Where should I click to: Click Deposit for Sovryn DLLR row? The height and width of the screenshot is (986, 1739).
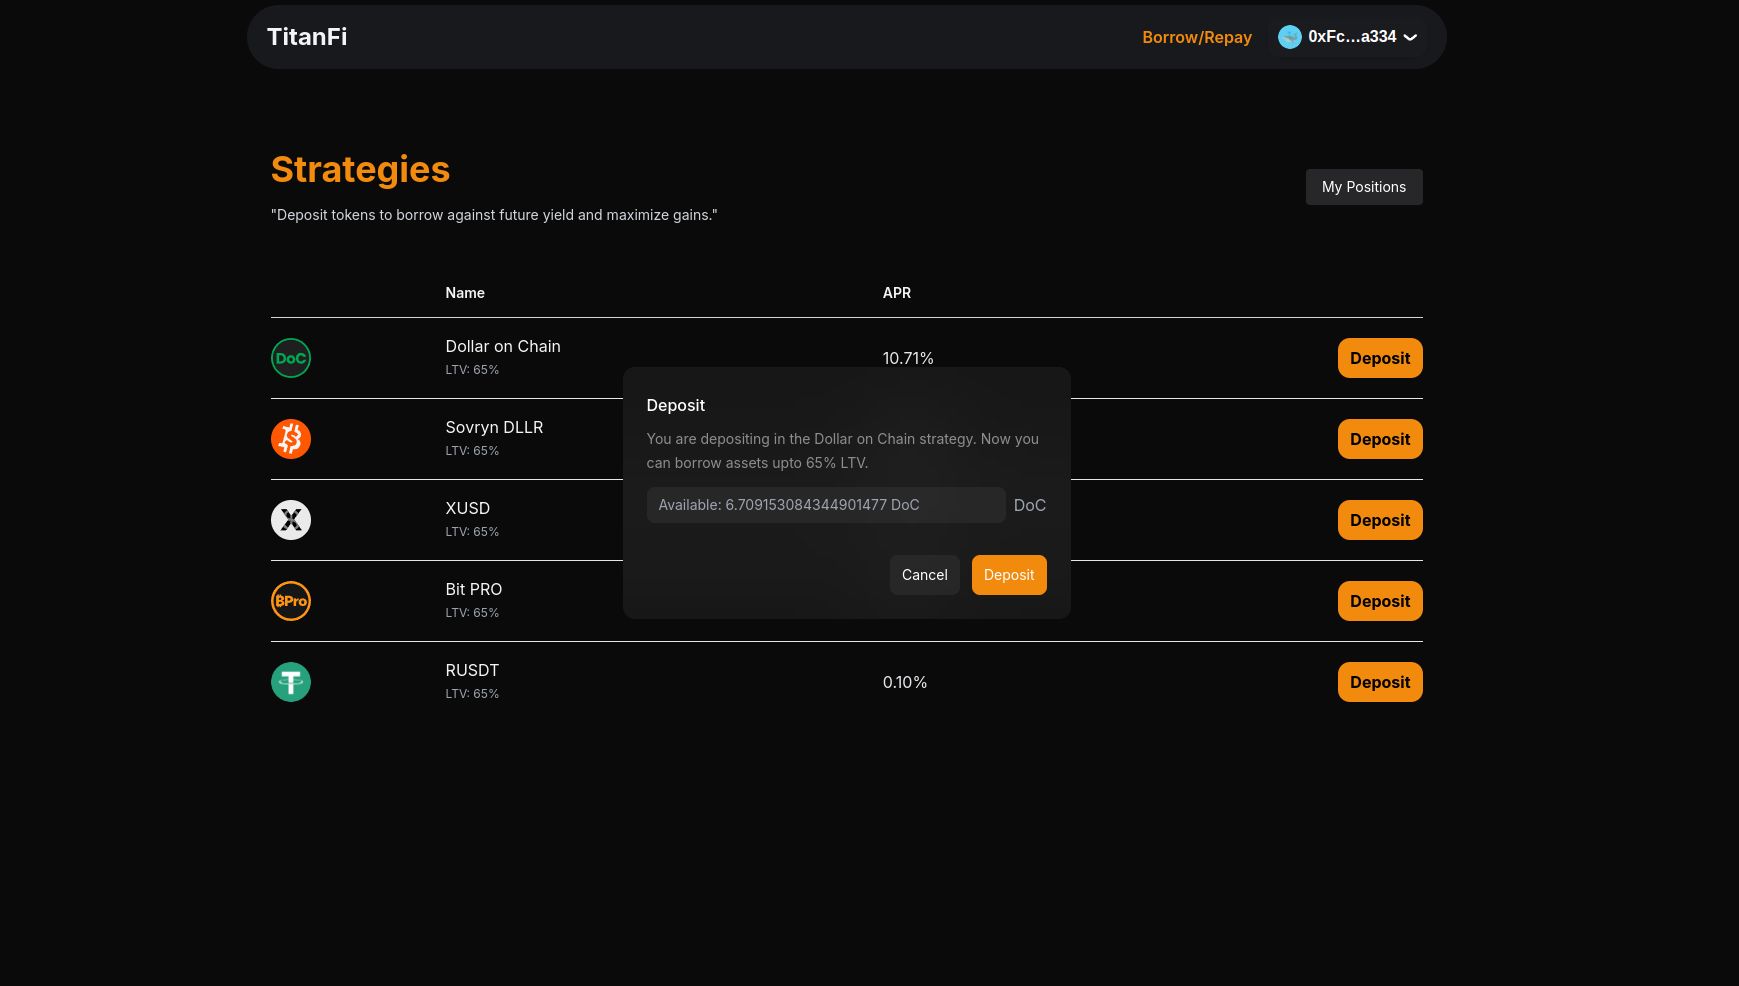tap(1380, 439)
